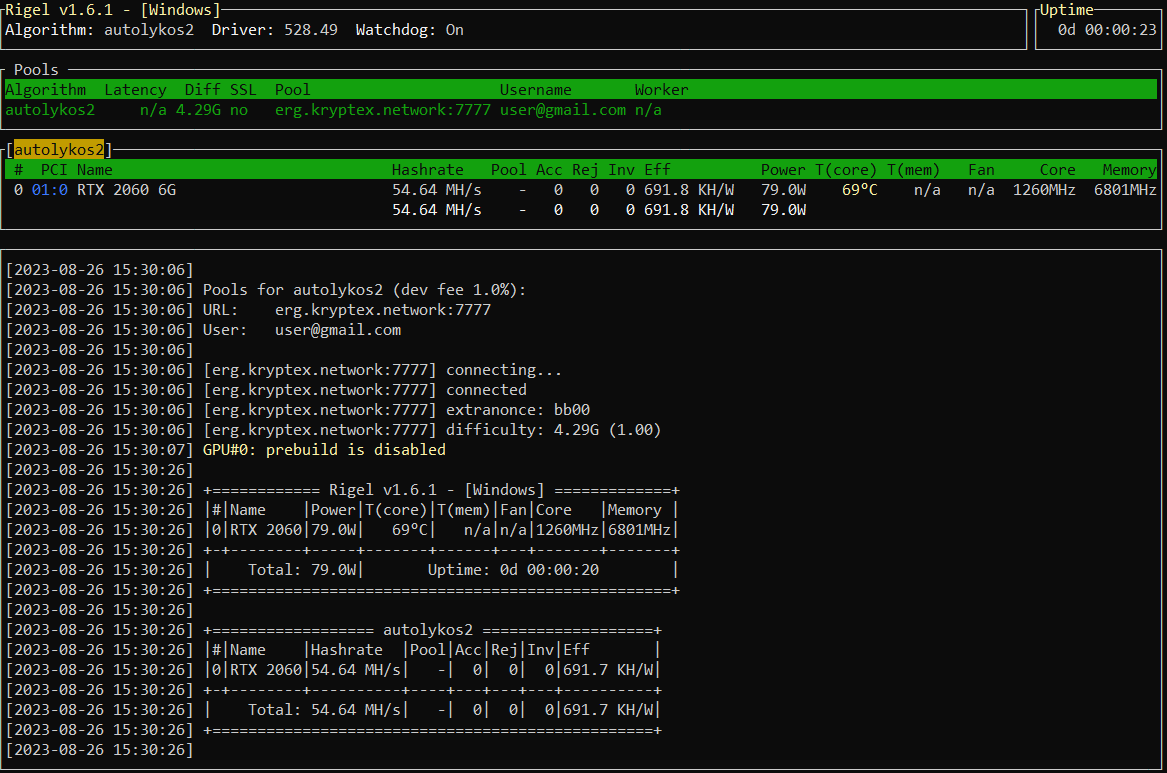The height and width of the screenshot is (773, 1167).
Task: Click the "Power" header in the green GPU header bar
Action: click(783, 170)
